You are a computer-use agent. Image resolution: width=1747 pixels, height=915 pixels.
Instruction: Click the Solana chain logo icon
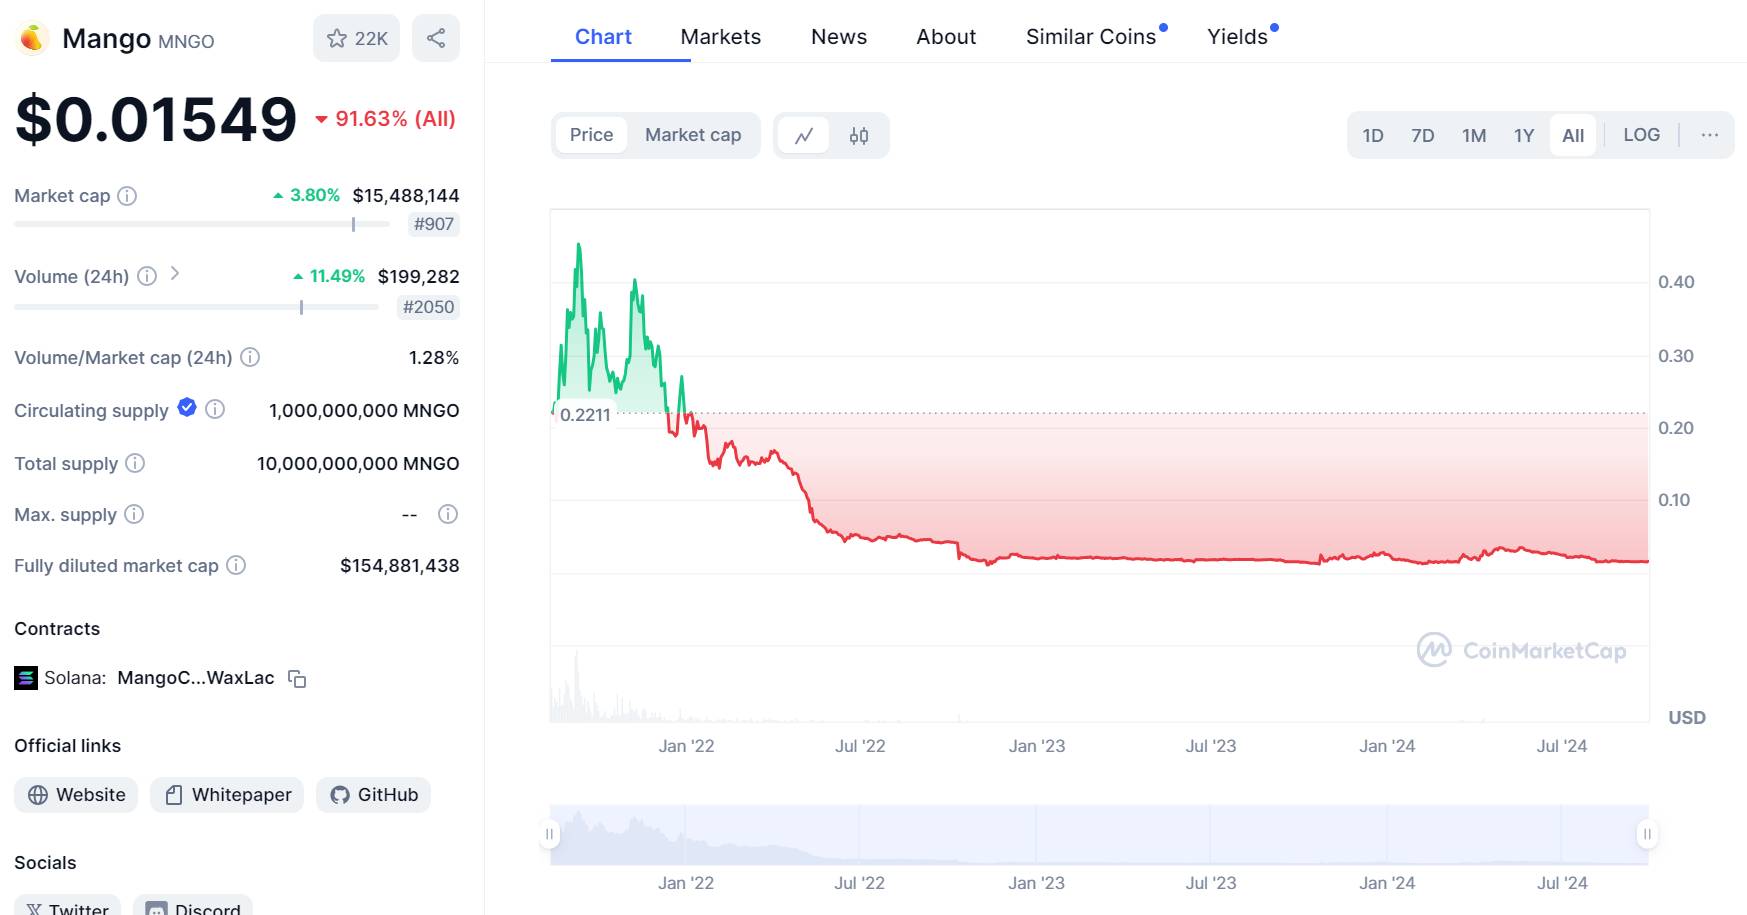click(26, 678)
